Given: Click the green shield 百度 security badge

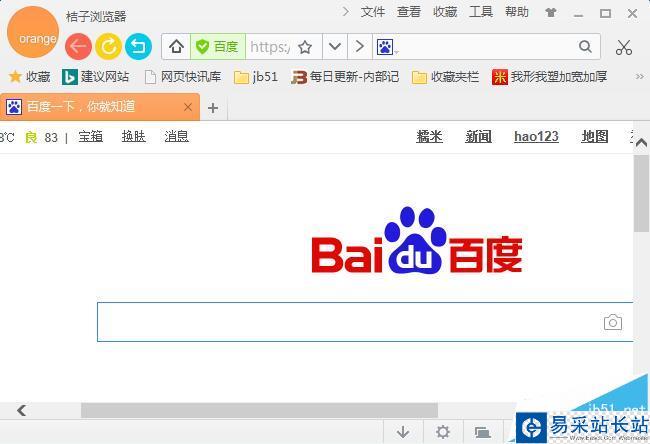Looking at the screenshot, I should (x=218, y=46).
